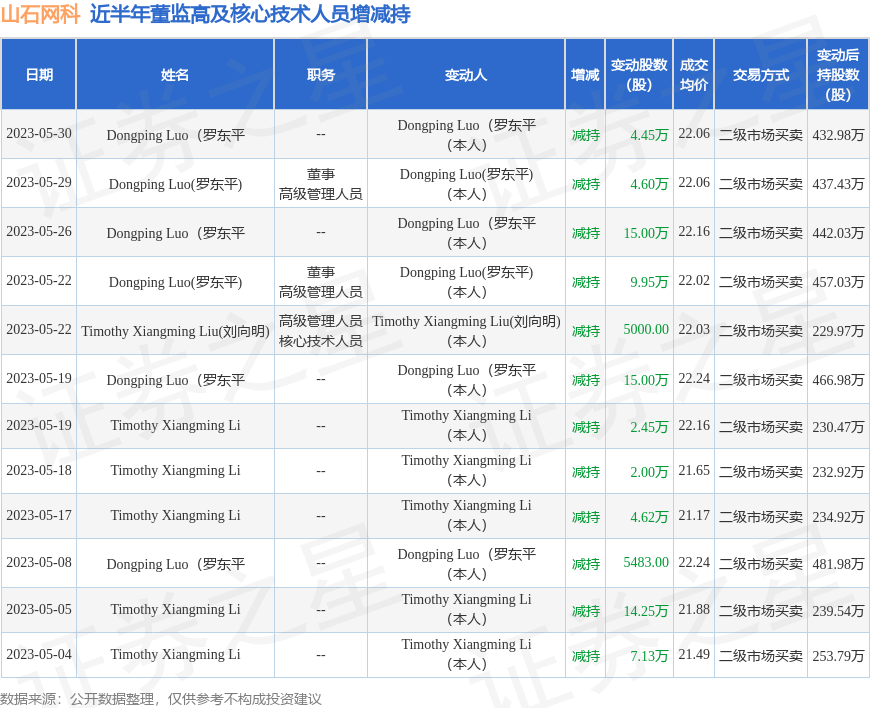Click holdings value 234.92万
This screenshot has width=870, height=708.
tap(838, 517)
